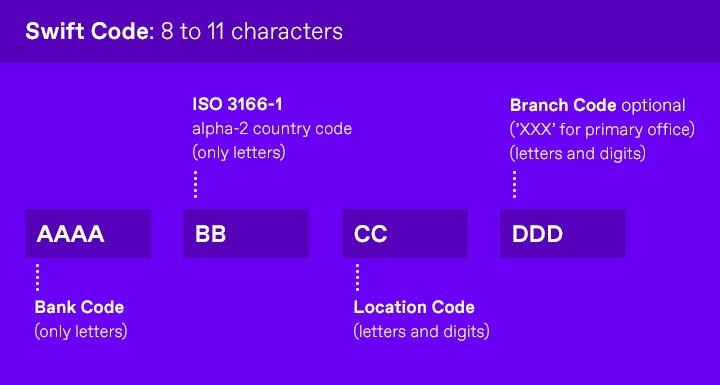The width and height of the screenshot is (720, 385).
Task: Click the Bank Code label
Action: coord(79,307)
